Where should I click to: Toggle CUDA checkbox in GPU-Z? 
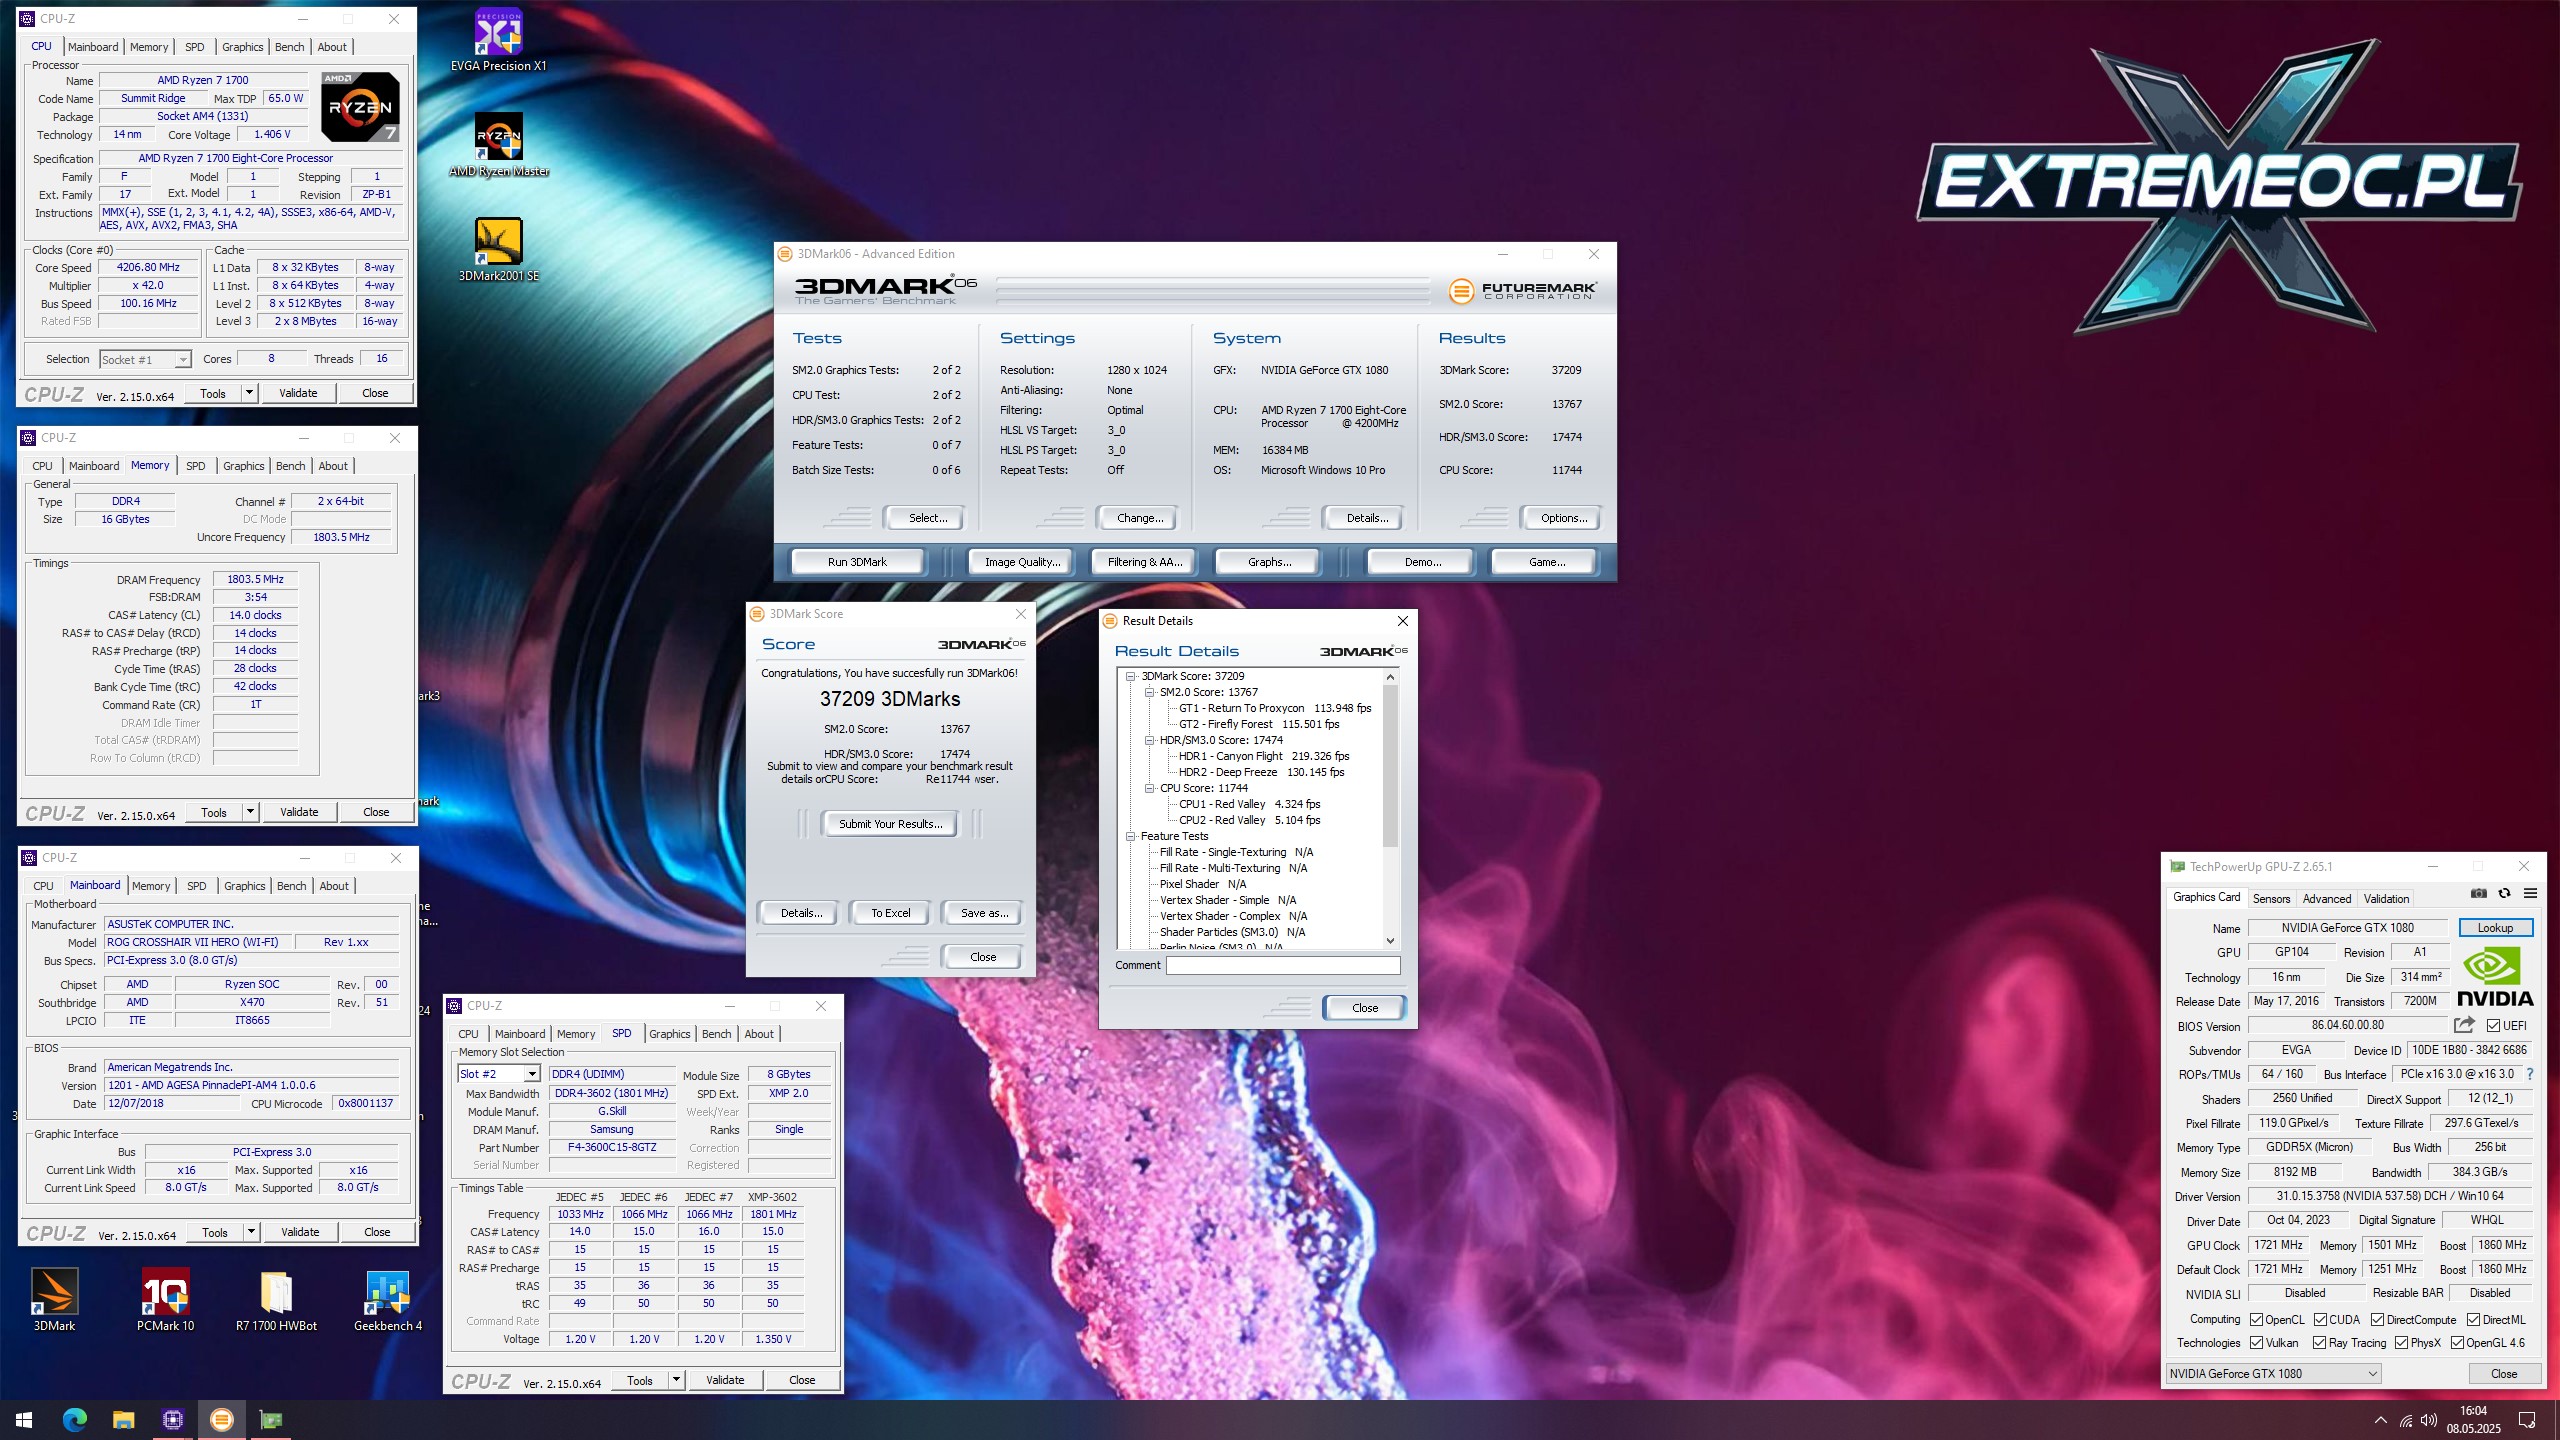(2320, 1320)
